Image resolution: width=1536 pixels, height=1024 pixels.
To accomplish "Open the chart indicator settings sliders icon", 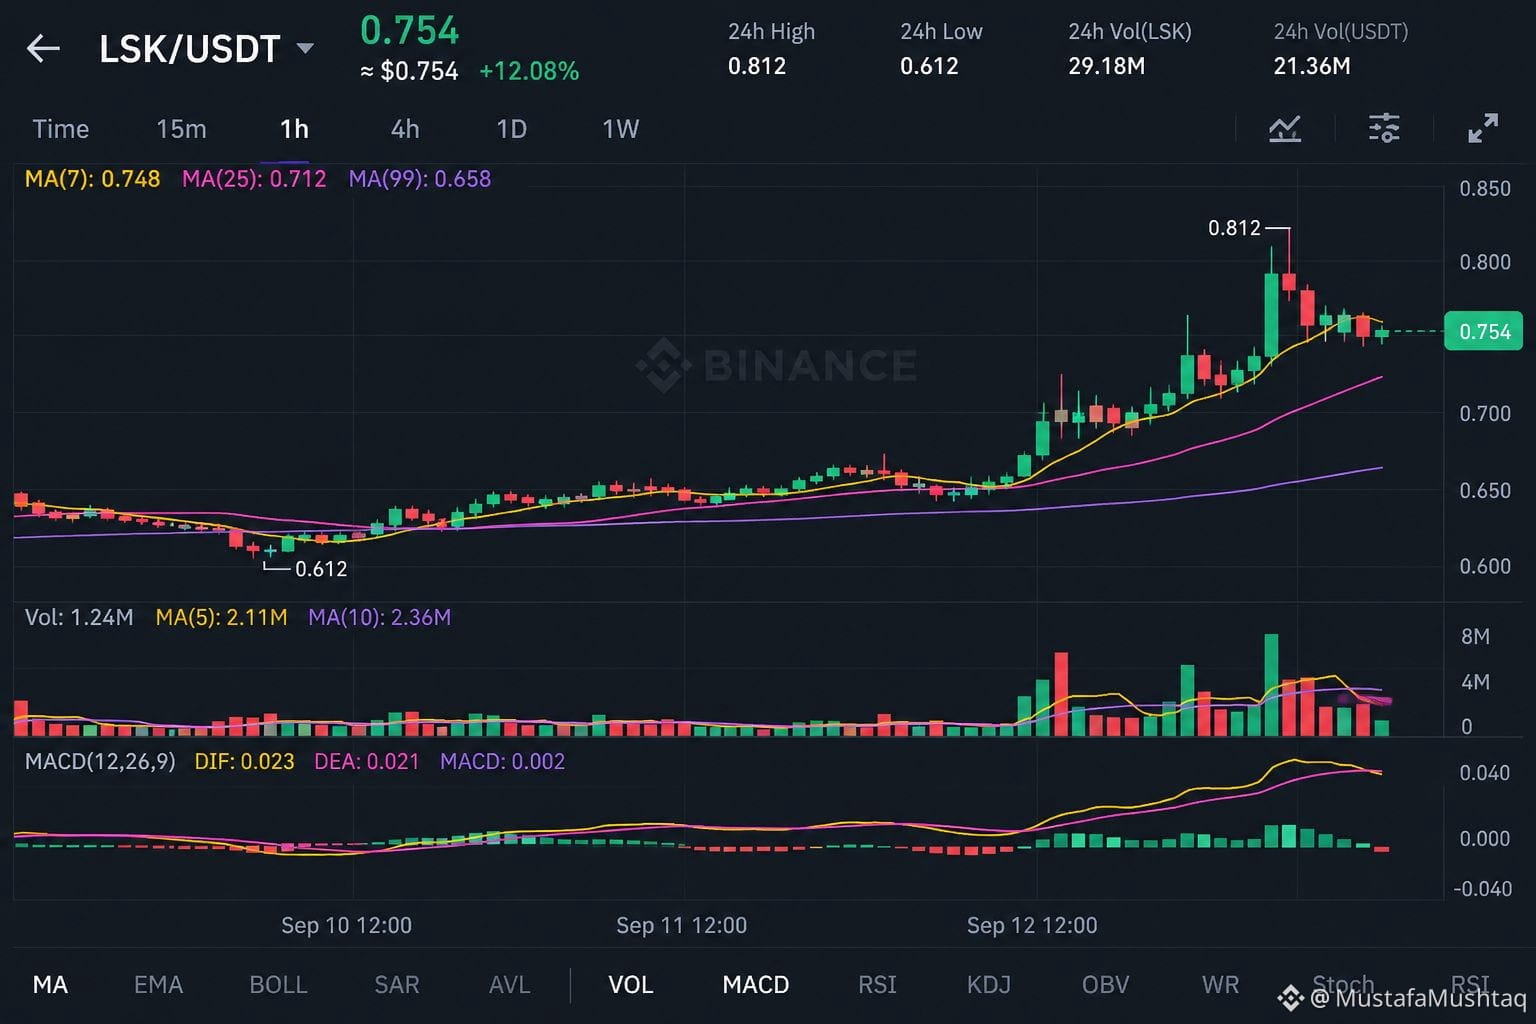I will 1384,128.
